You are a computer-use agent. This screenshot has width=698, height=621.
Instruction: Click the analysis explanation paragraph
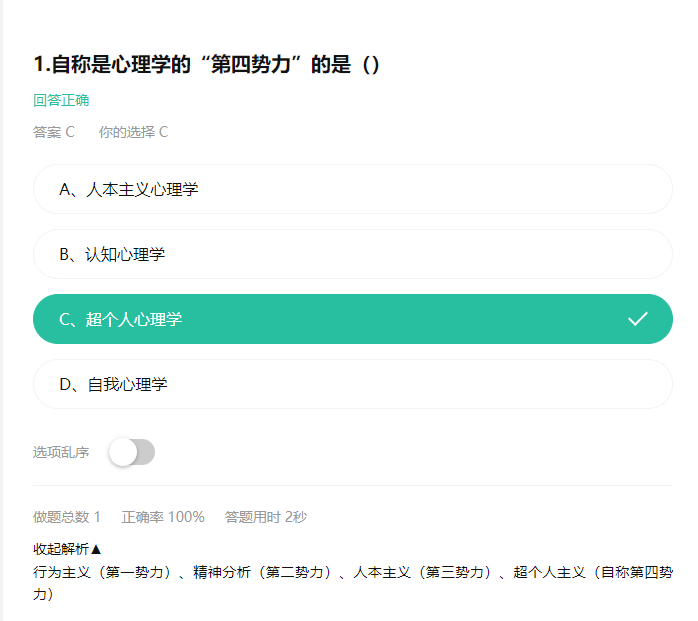[x=353, y=583]
